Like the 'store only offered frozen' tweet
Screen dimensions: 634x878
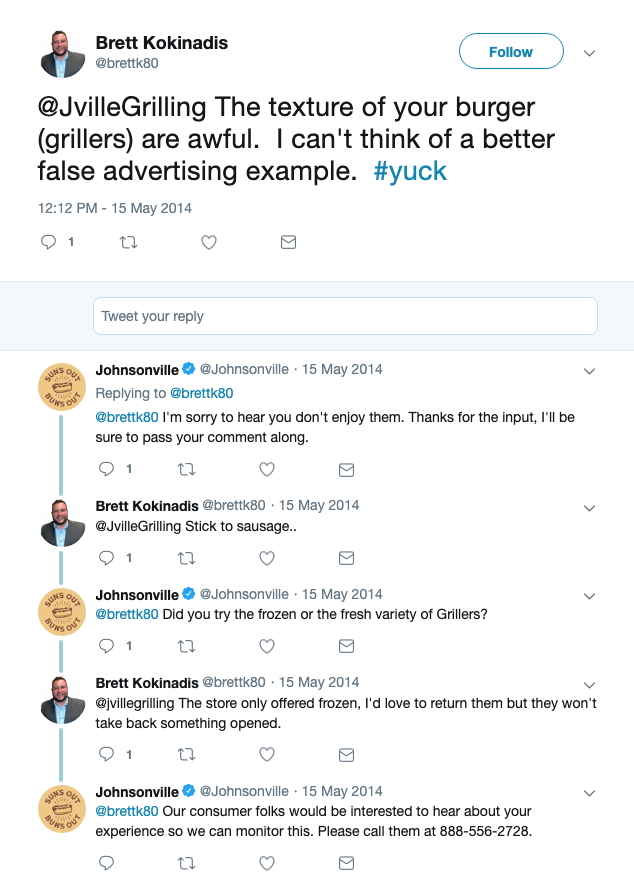point(267,754)
